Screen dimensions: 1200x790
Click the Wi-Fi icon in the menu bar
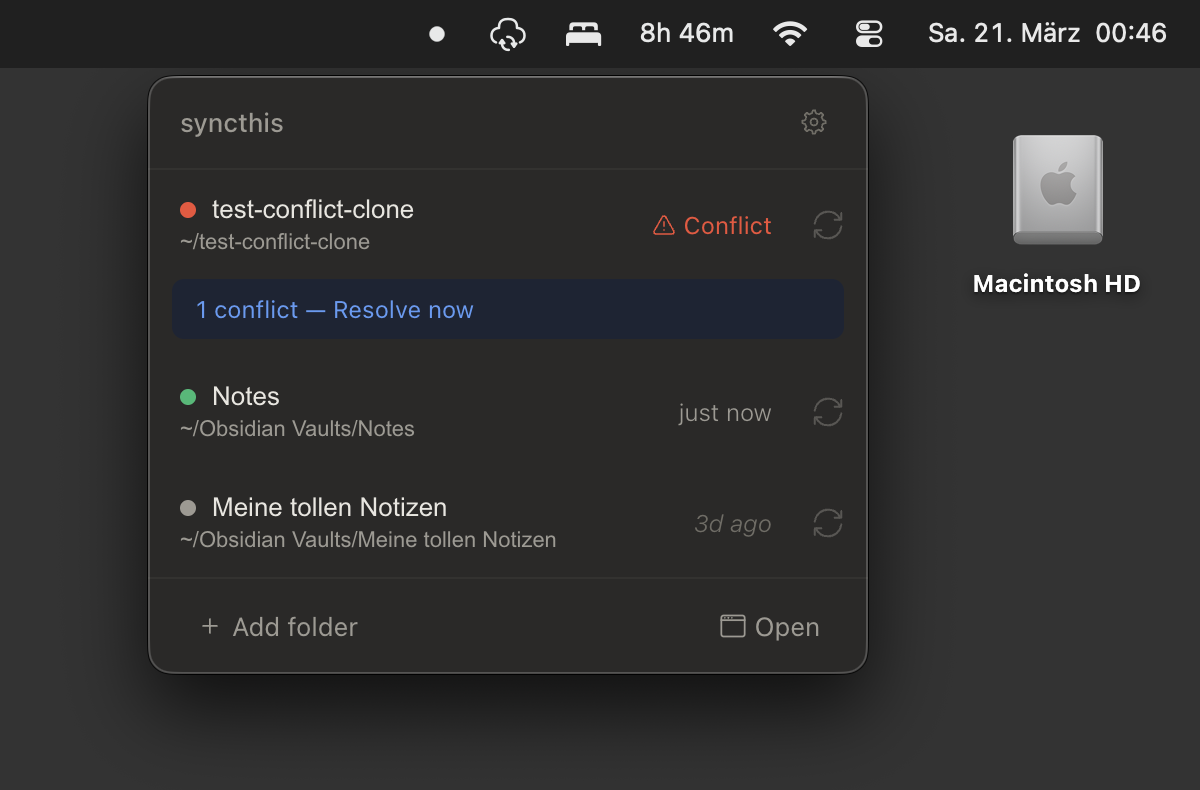coord(790,33)
